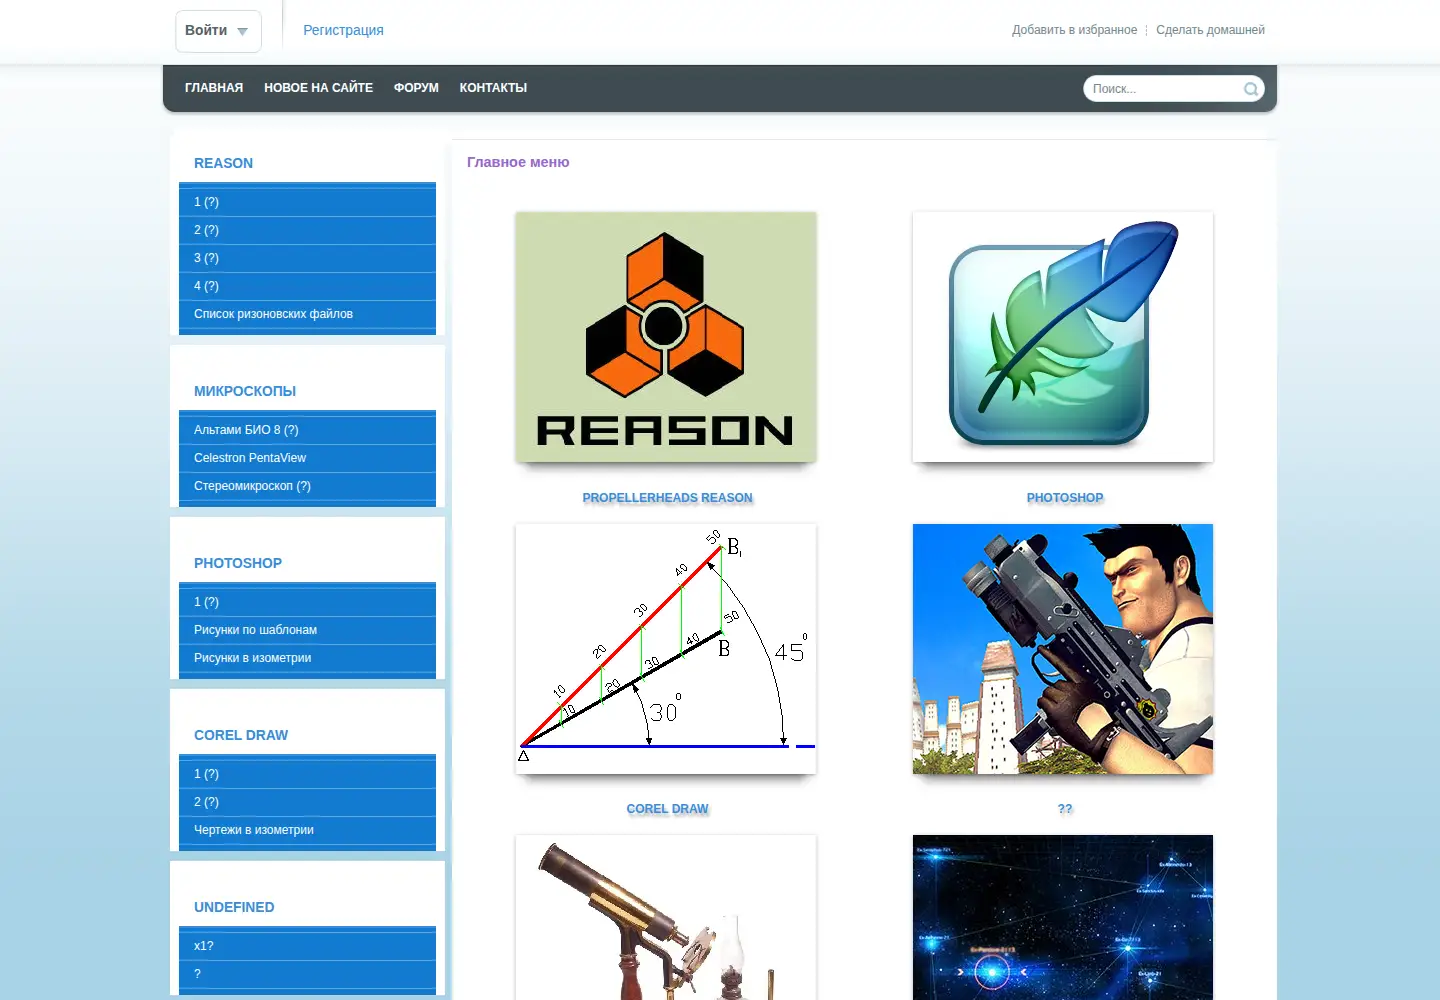Open the Photoshop feather thumbnail
1440x1000 pixels.
(1063, 337)
